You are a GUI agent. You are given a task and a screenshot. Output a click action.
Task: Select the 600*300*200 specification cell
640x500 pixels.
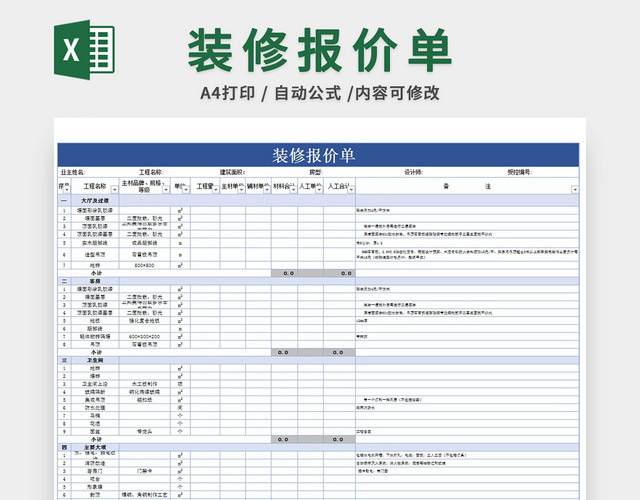pyautogui.click(x=144, y=337)
